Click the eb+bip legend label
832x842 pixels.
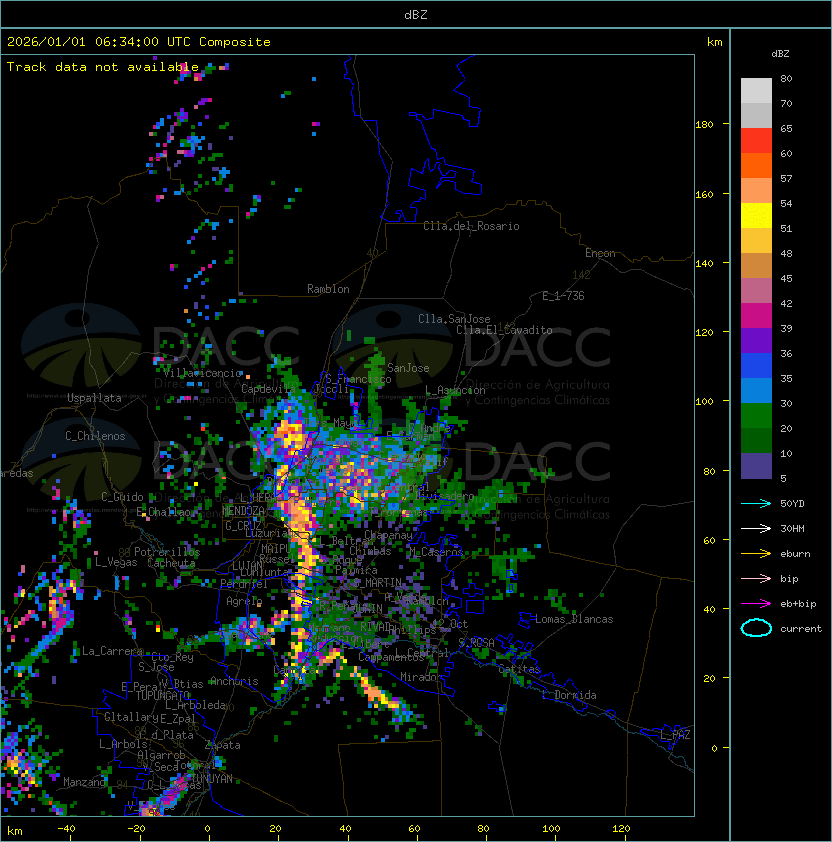(798, 604)
